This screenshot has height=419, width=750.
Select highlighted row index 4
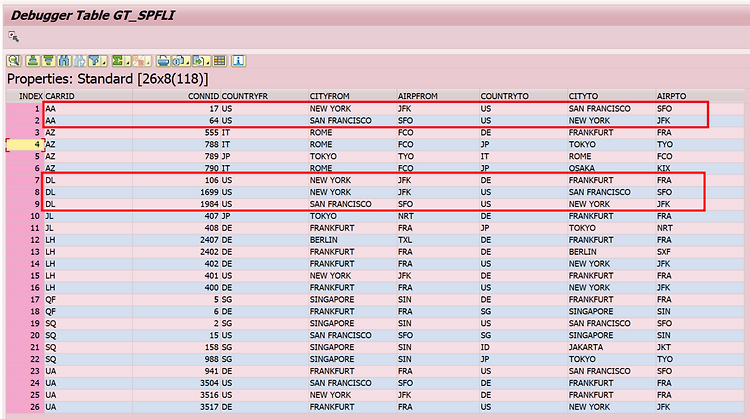pos(25,144)
